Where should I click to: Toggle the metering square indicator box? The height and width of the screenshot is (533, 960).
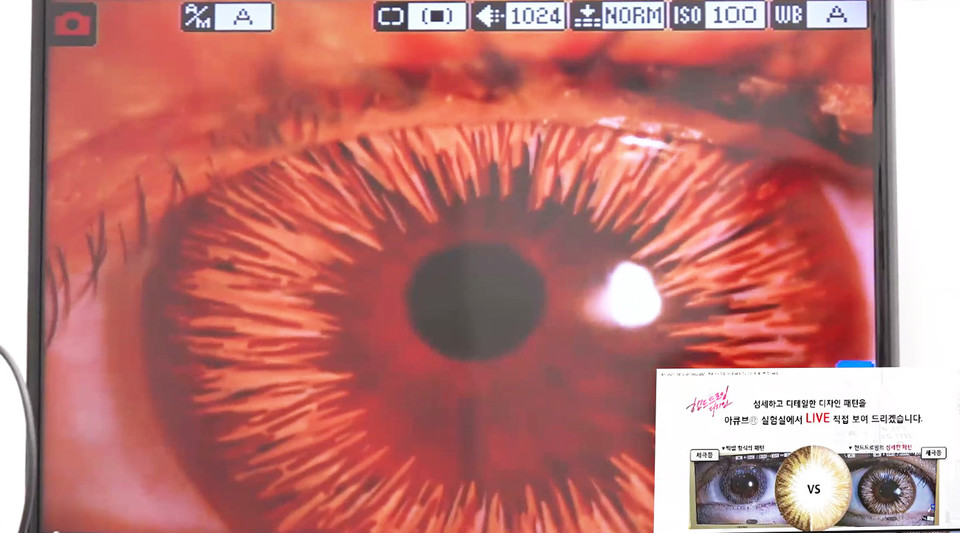[437, 16]
